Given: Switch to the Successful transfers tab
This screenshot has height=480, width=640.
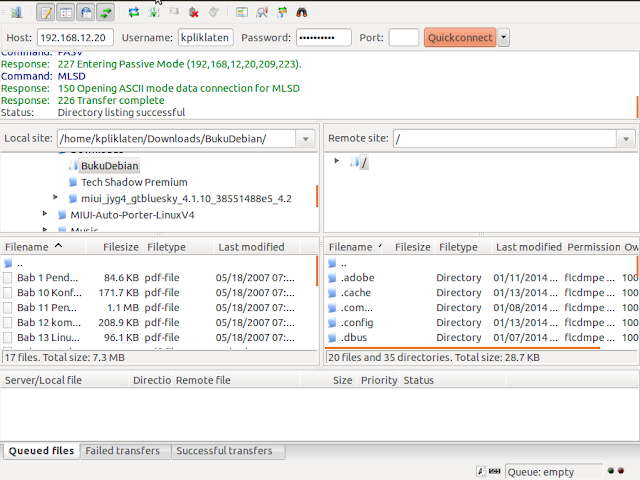Looking at the screenshot, I should pos(228,451).
